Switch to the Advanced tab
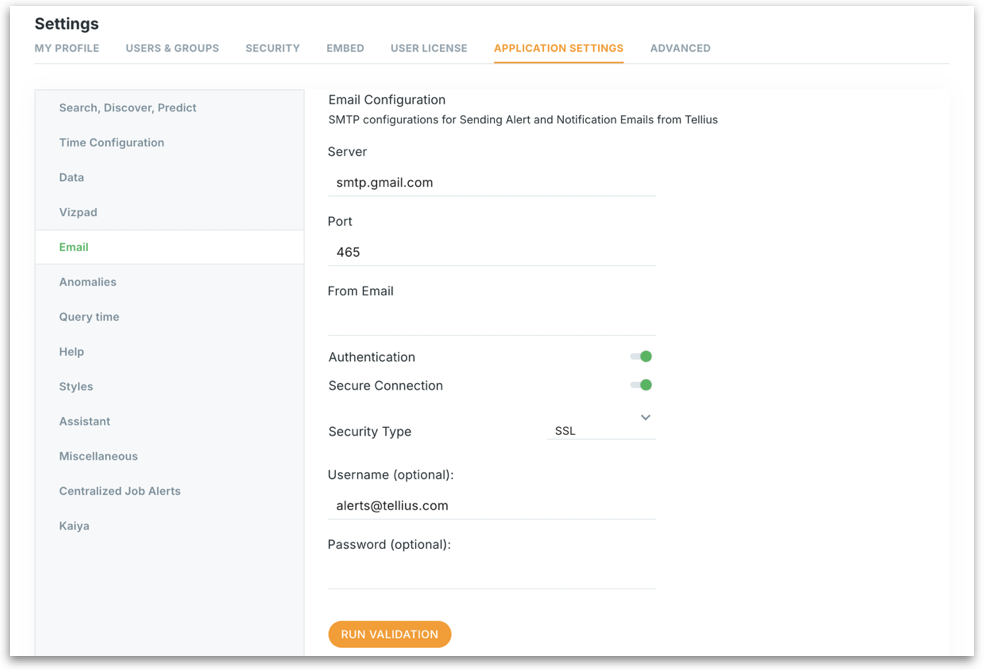984x670 pixels. coord(680,48)
